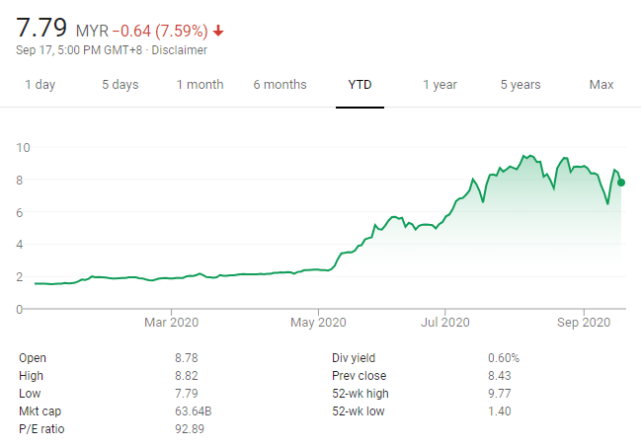Click the Div yield value 0.60%

503,358
